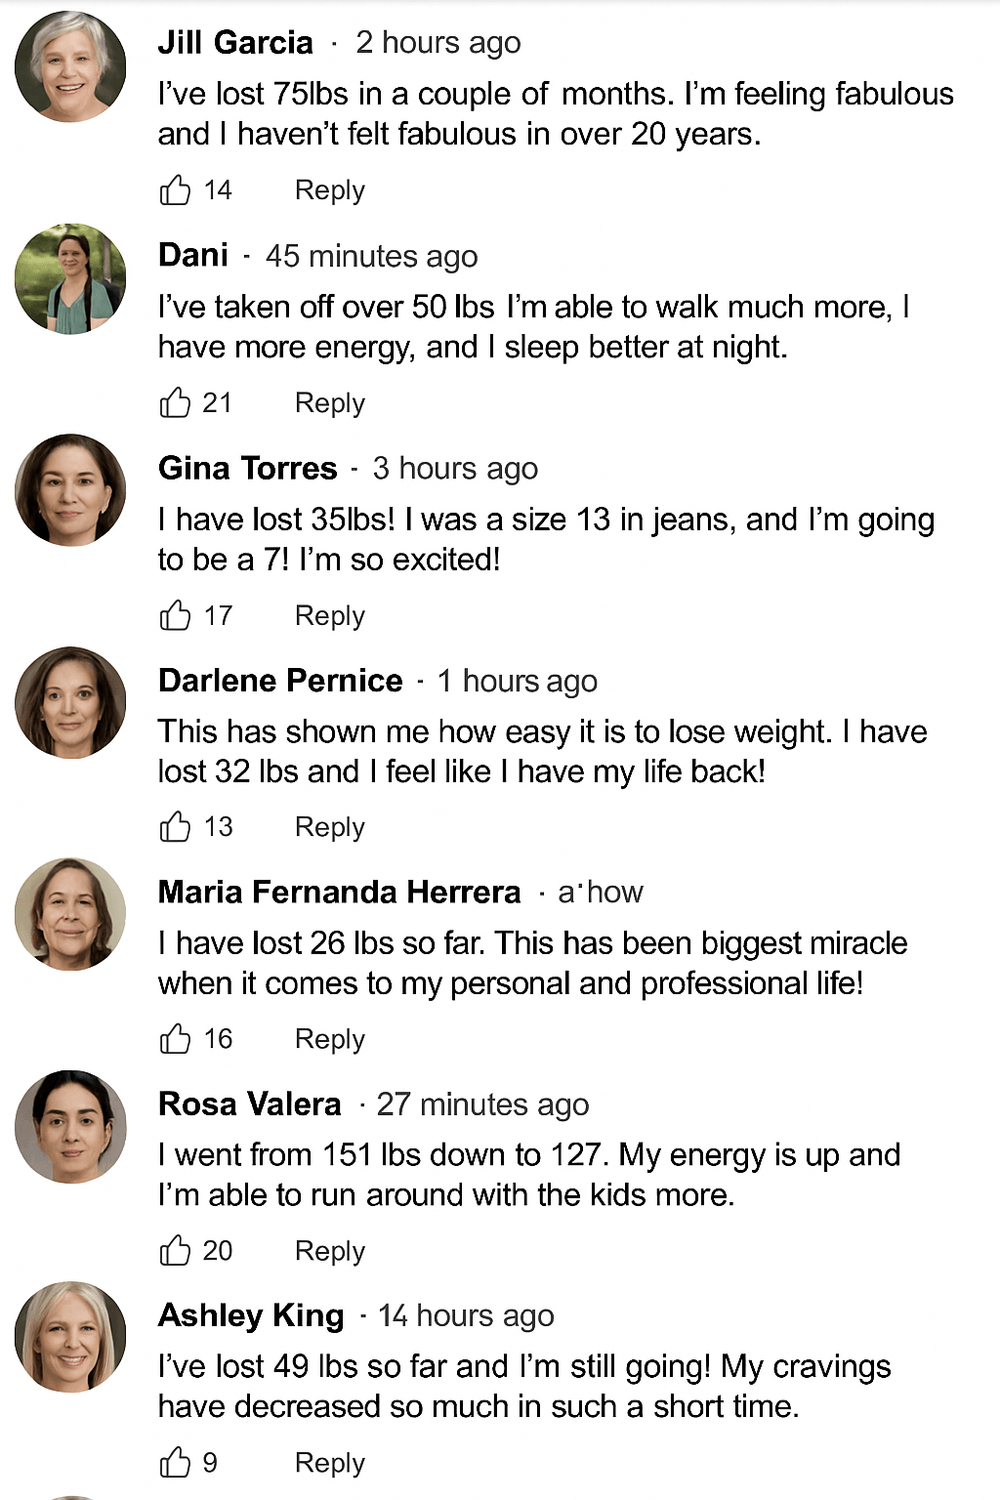Viewport: 1000px width, 1500px height.
Task: Reply to Rosa Valera's comment
Action: 330,1251
